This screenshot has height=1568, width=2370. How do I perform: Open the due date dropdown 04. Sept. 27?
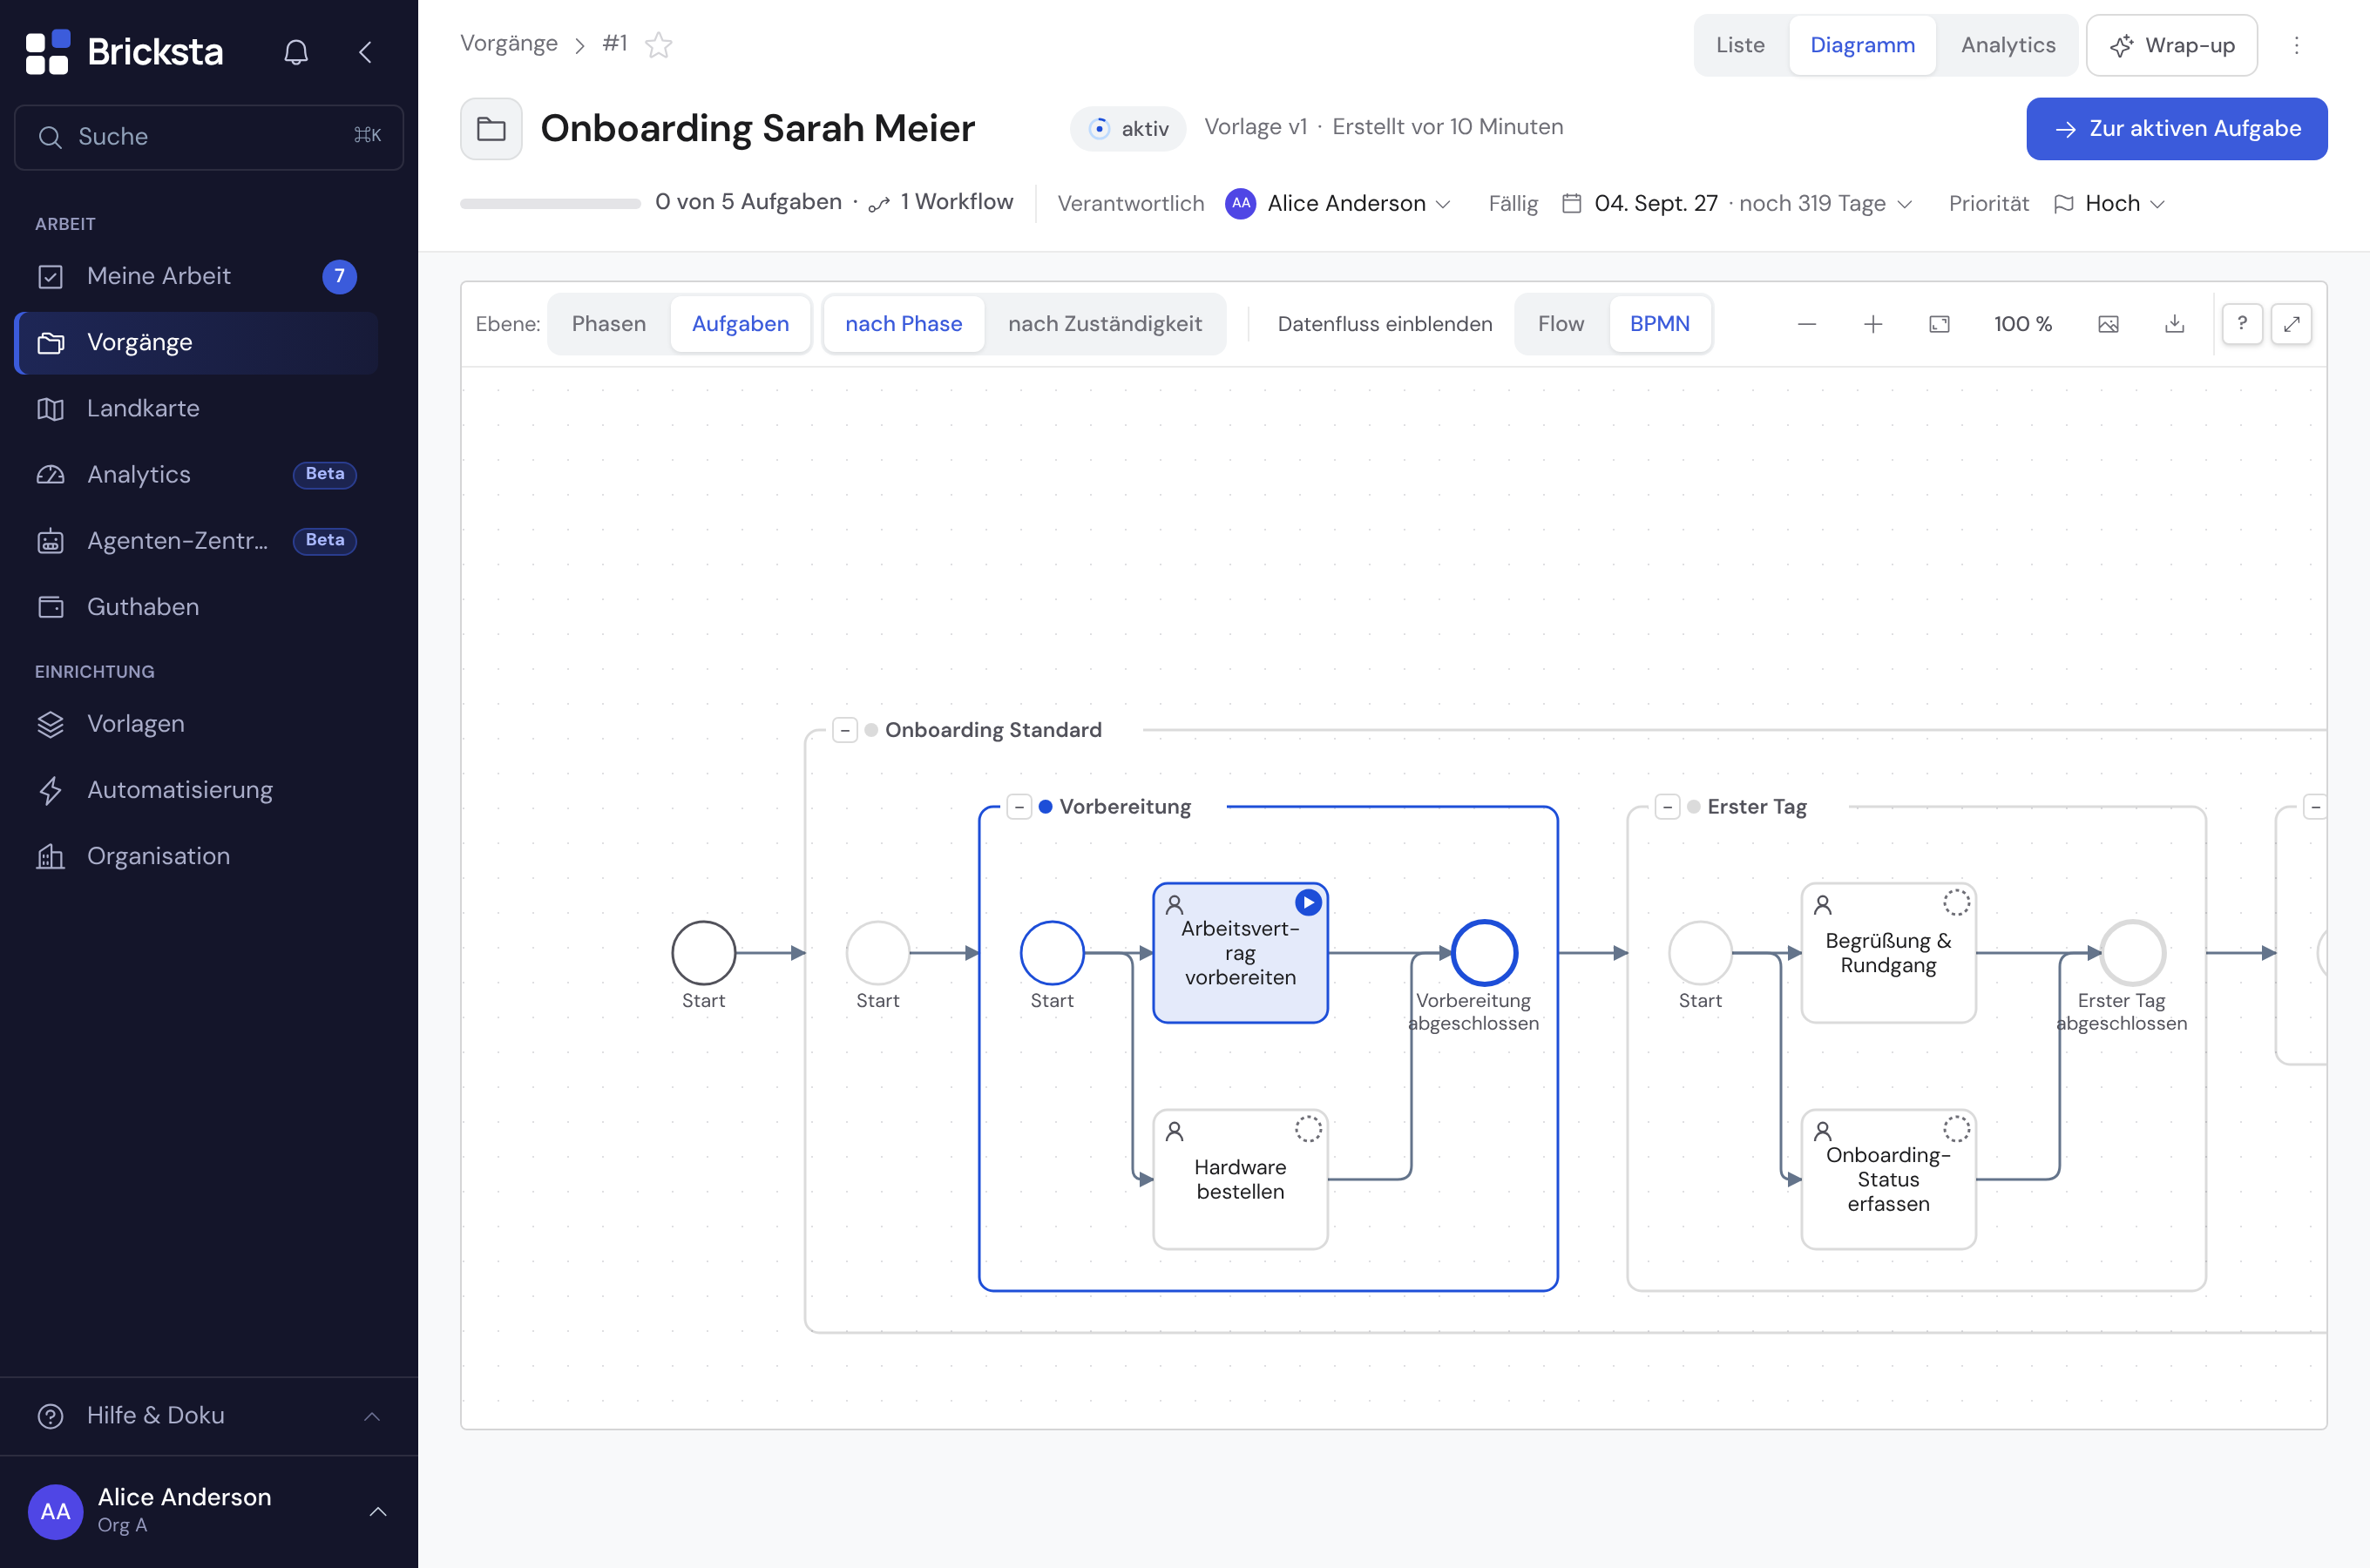point(1738,204)
